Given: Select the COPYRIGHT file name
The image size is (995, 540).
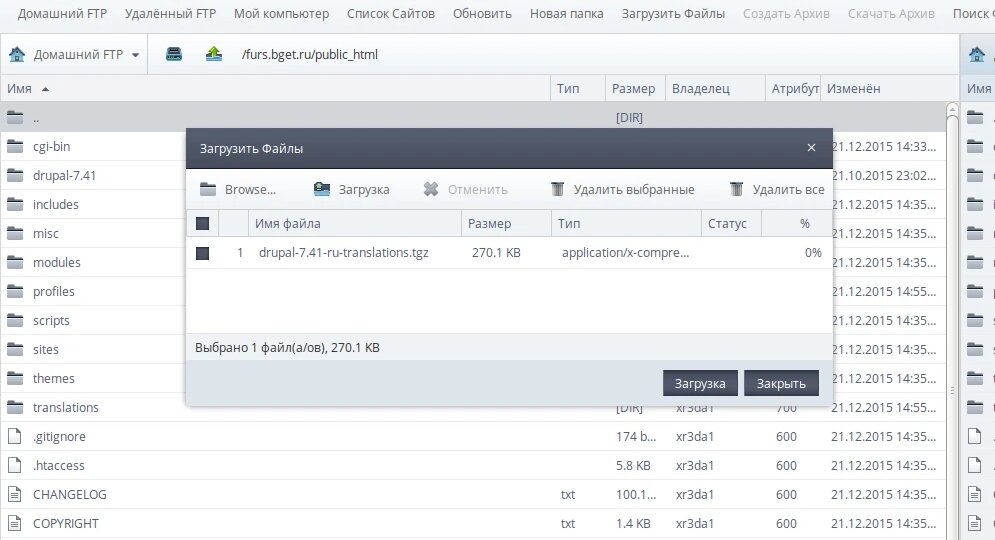Looking at the screenshot, I should point(66,524).
